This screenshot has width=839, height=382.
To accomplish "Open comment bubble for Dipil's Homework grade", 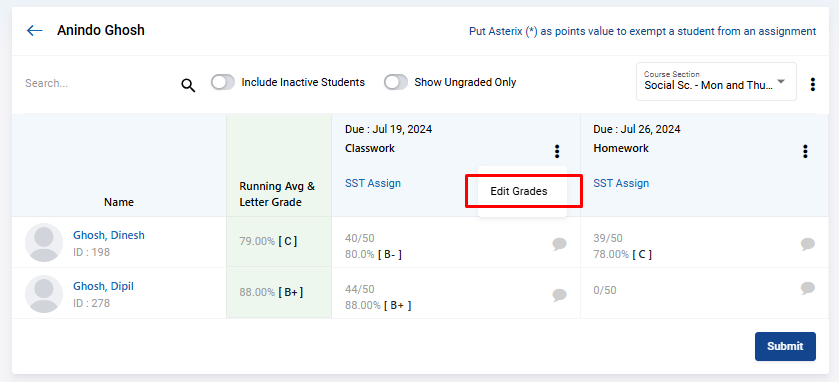I will pos(808,288).
